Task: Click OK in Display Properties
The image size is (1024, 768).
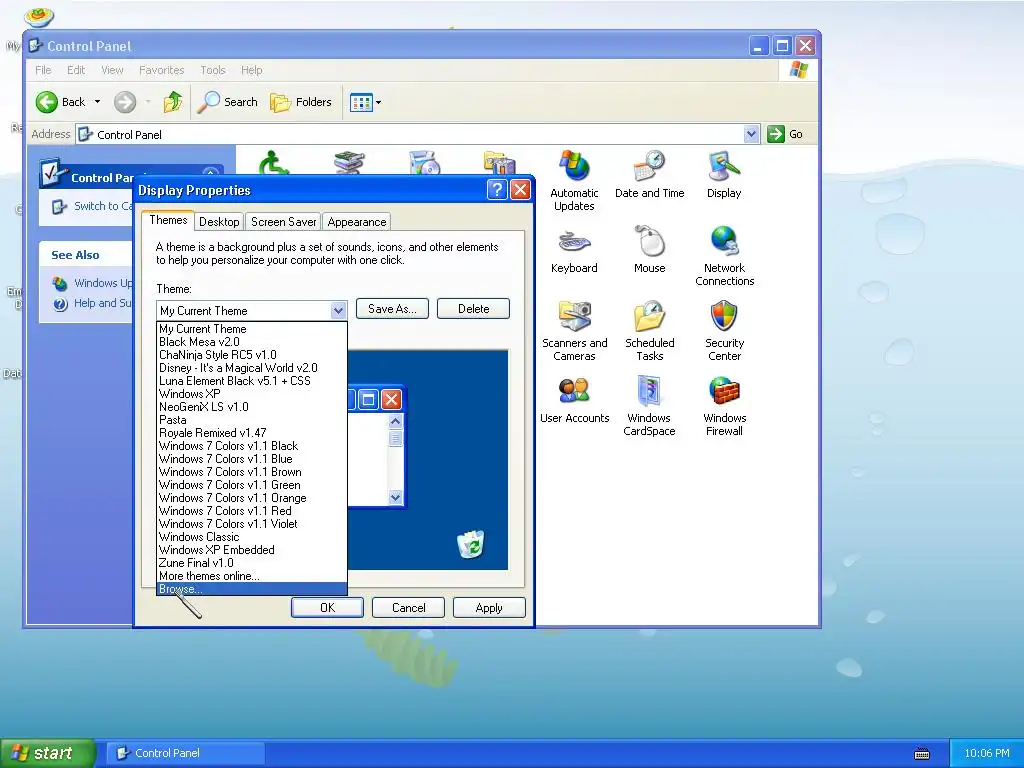Action: click(327, 608)
